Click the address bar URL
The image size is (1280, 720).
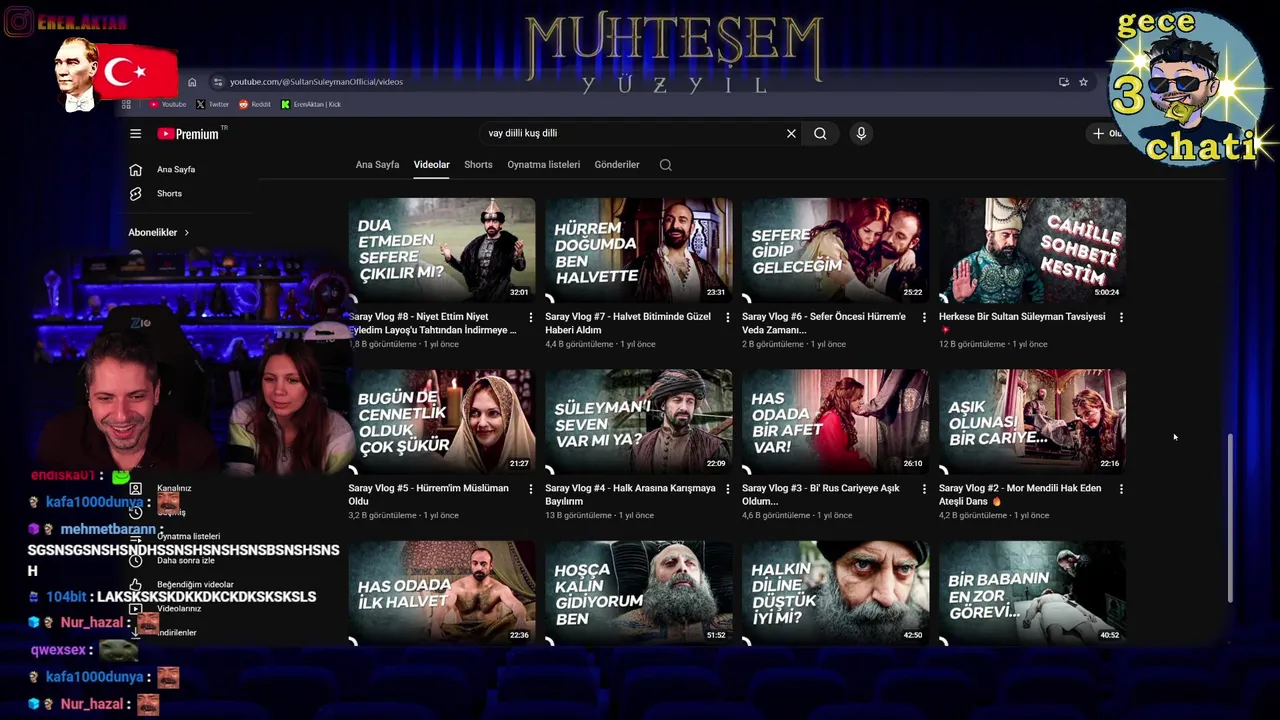316,82
